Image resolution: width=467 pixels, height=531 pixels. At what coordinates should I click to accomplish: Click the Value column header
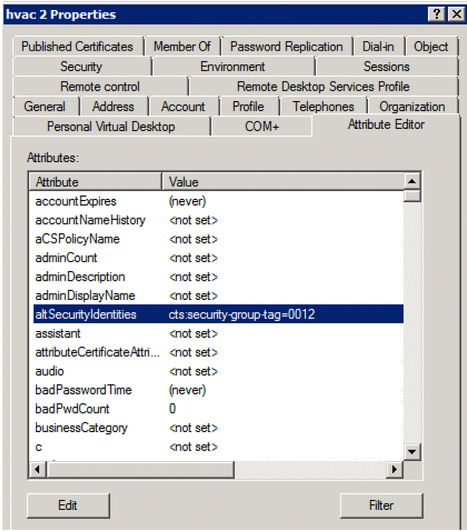(x=283, y=182)
